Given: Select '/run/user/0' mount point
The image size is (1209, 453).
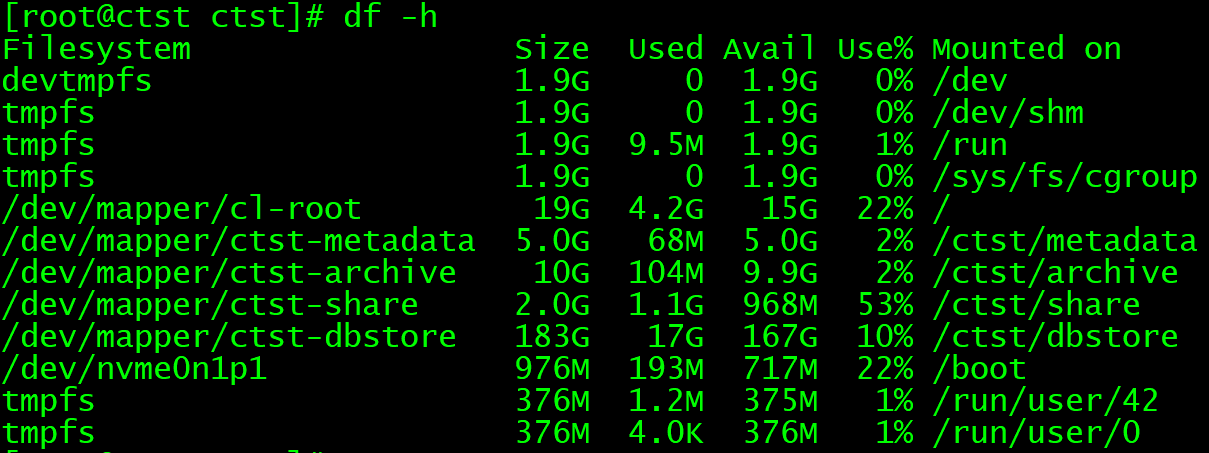Looking at the screenshot, I should (1036, 433).
